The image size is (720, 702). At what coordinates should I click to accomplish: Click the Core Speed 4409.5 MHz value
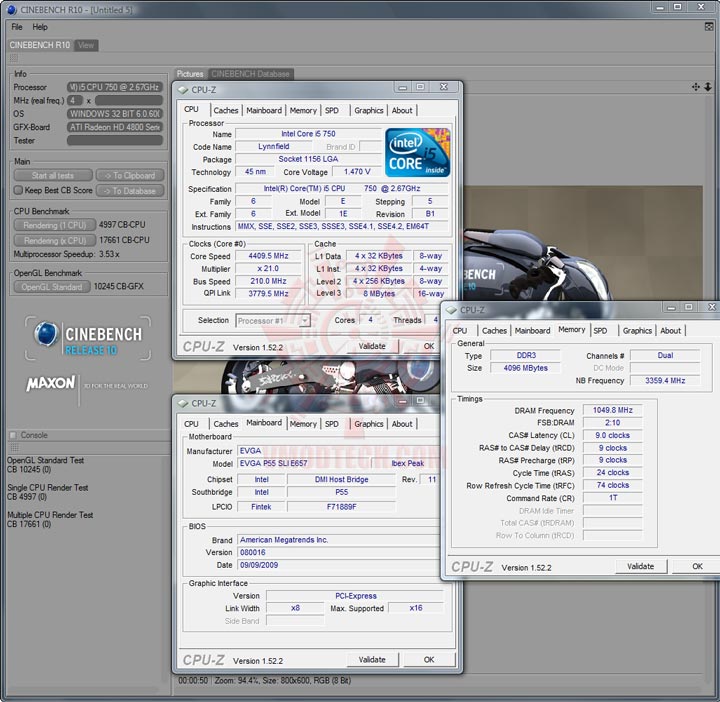268,256
